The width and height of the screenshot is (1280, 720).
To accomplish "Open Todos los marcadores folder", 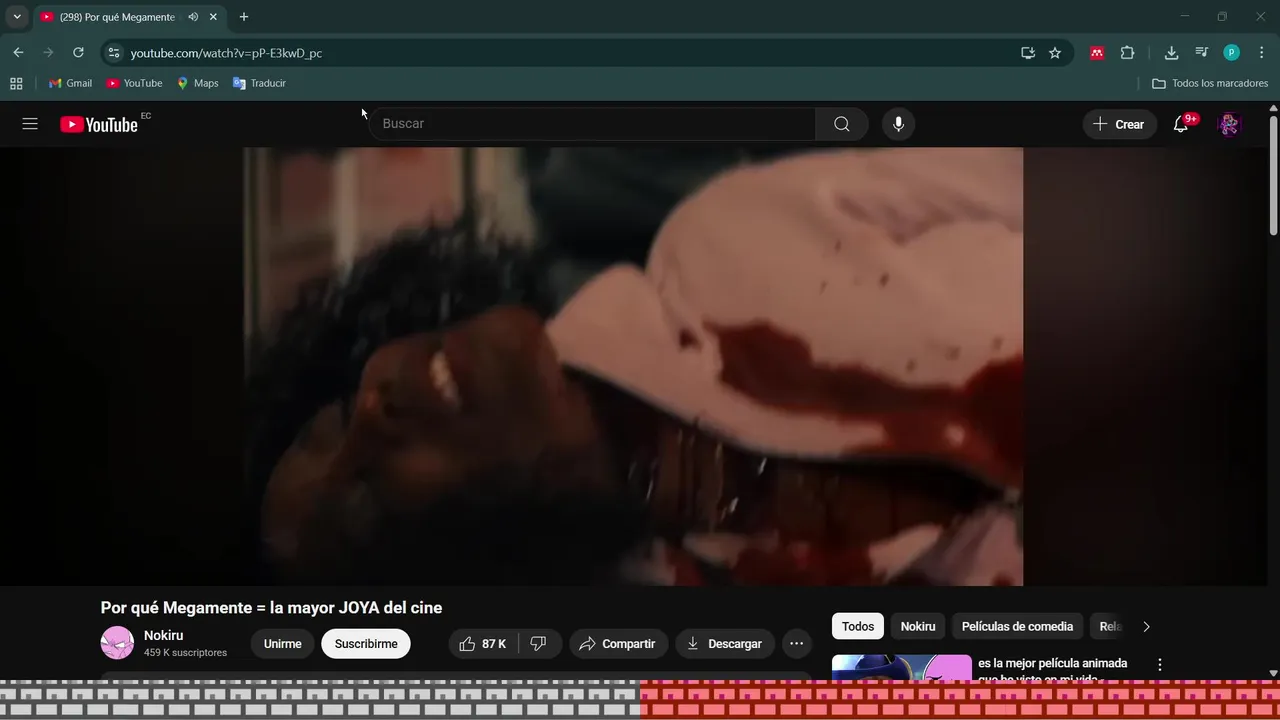I will click(x=1210, y=83).
